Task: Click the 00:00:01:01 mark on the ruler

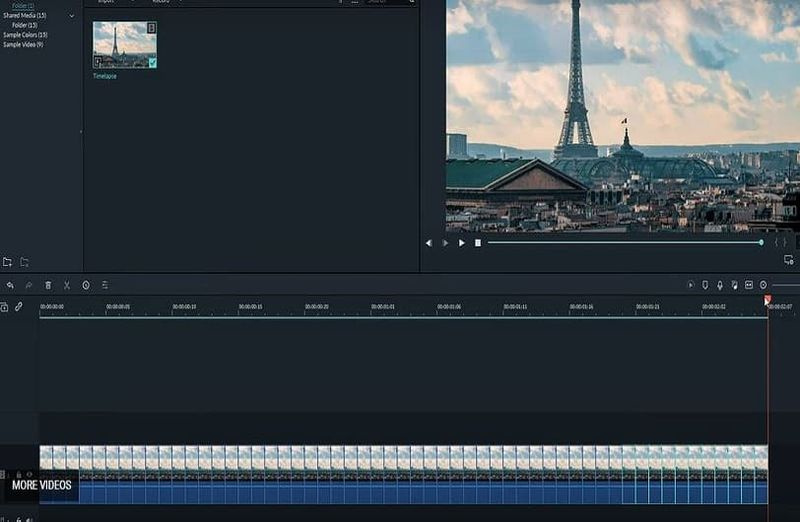Action: pos(383,307)
